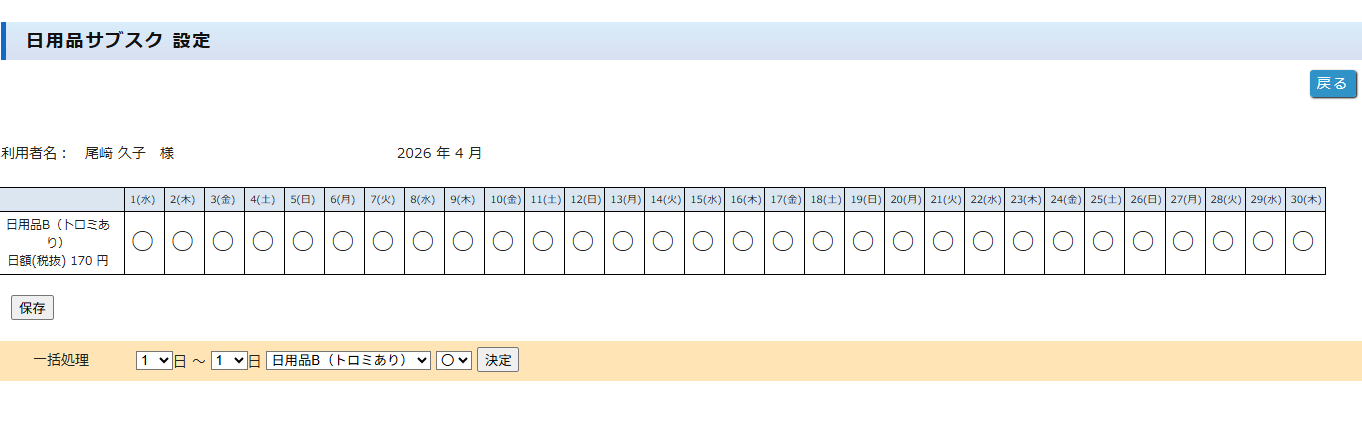This screenshot has height=444, width=1362.
Task: Toggle the circle for day 12 (日)
Action: 583,241
